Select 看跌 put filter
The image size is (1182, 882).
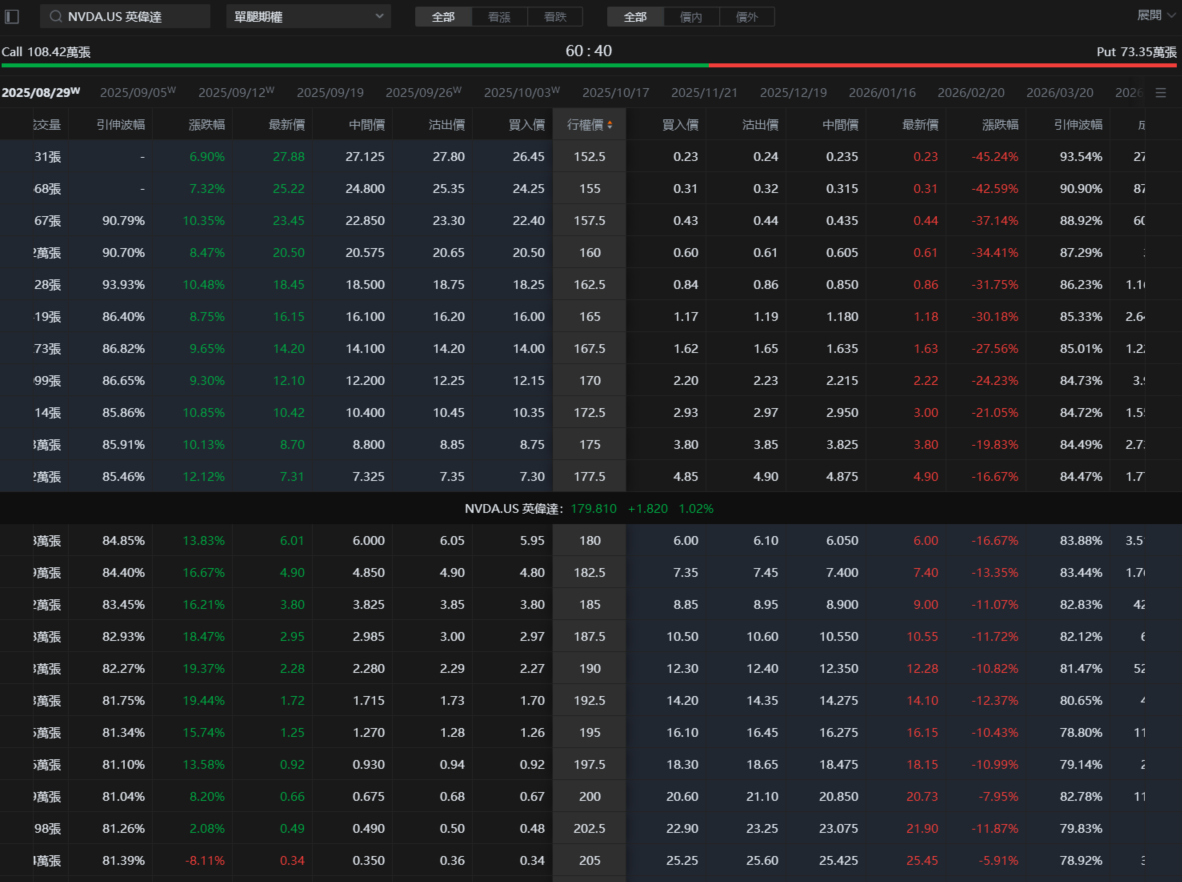(x=554, y=17)
